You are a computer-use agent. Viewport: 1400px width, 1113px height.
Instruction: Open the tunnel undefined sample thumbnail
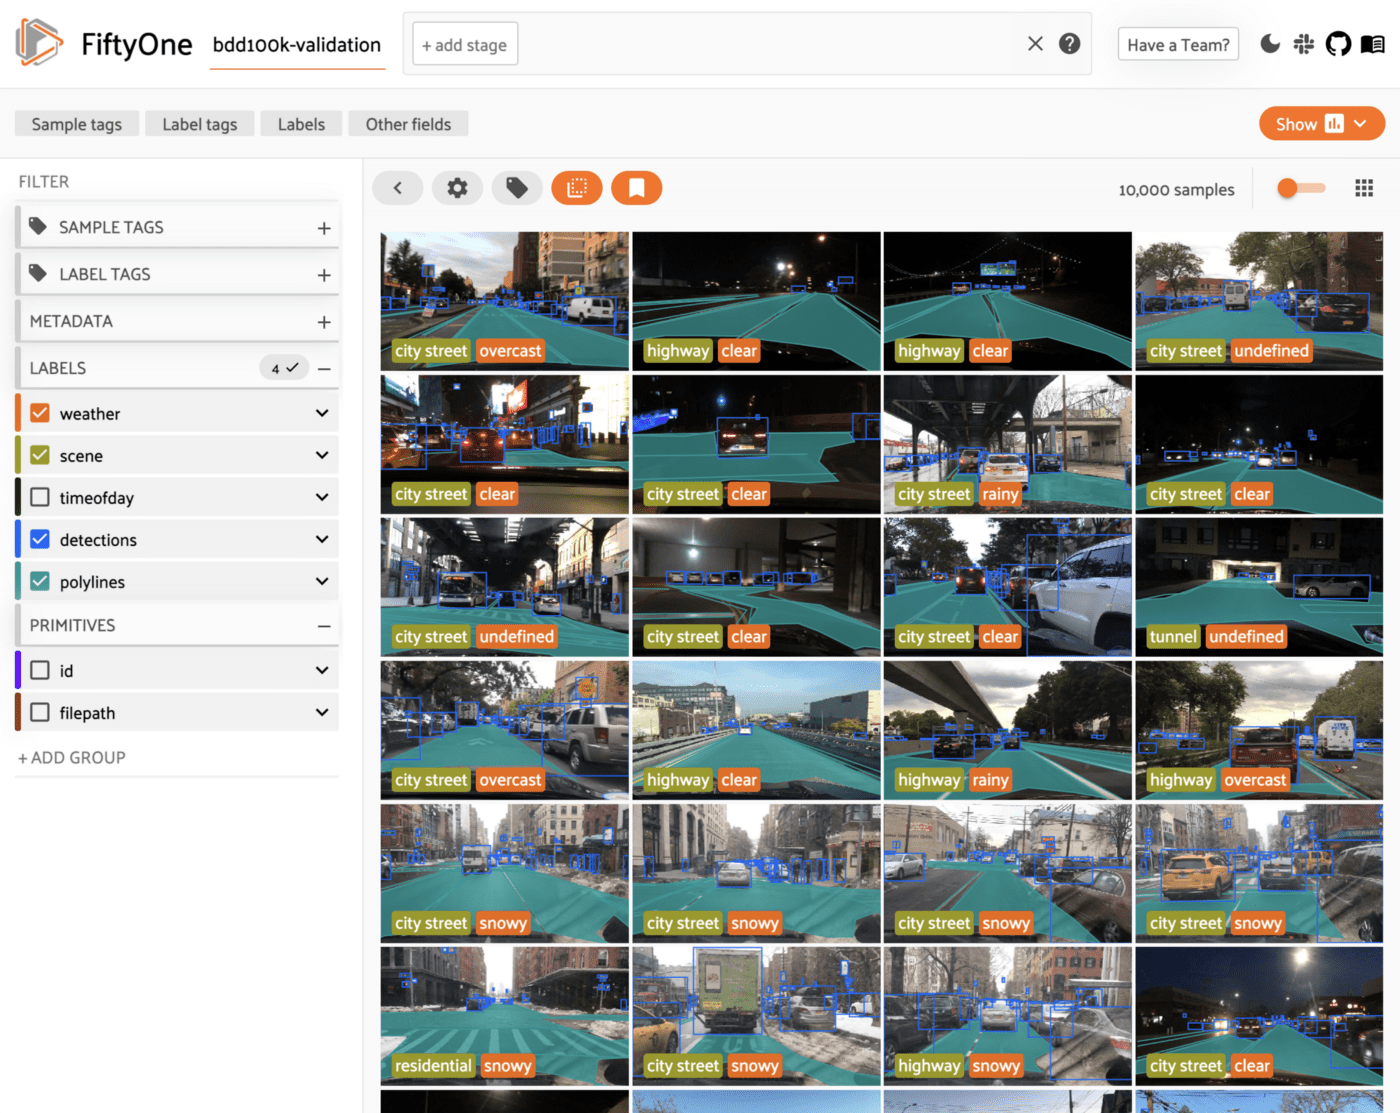[1259, 587]
